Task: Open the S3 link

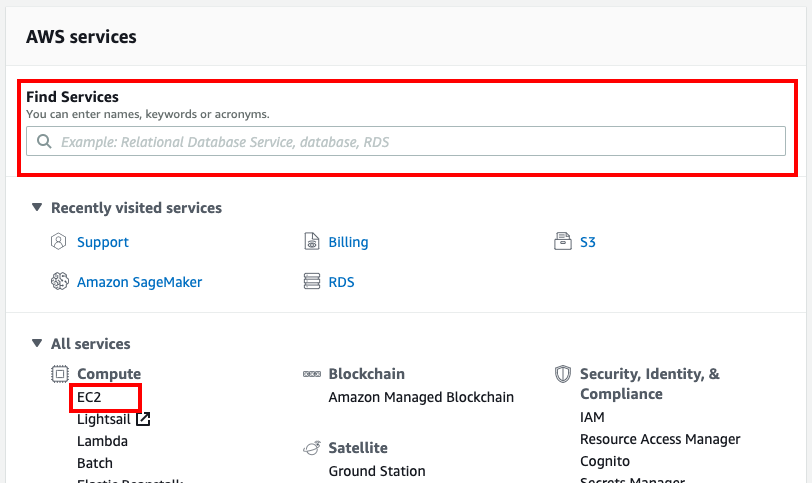Action: coord(588,242)
